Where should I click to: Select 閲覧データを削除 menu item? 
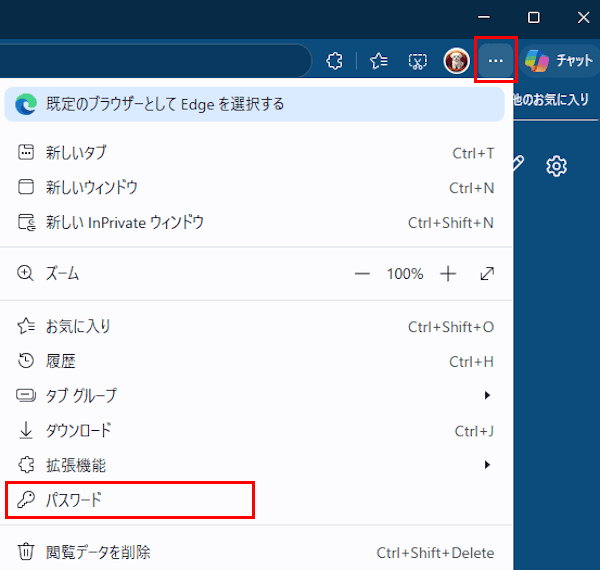click(x=256, y=552)
